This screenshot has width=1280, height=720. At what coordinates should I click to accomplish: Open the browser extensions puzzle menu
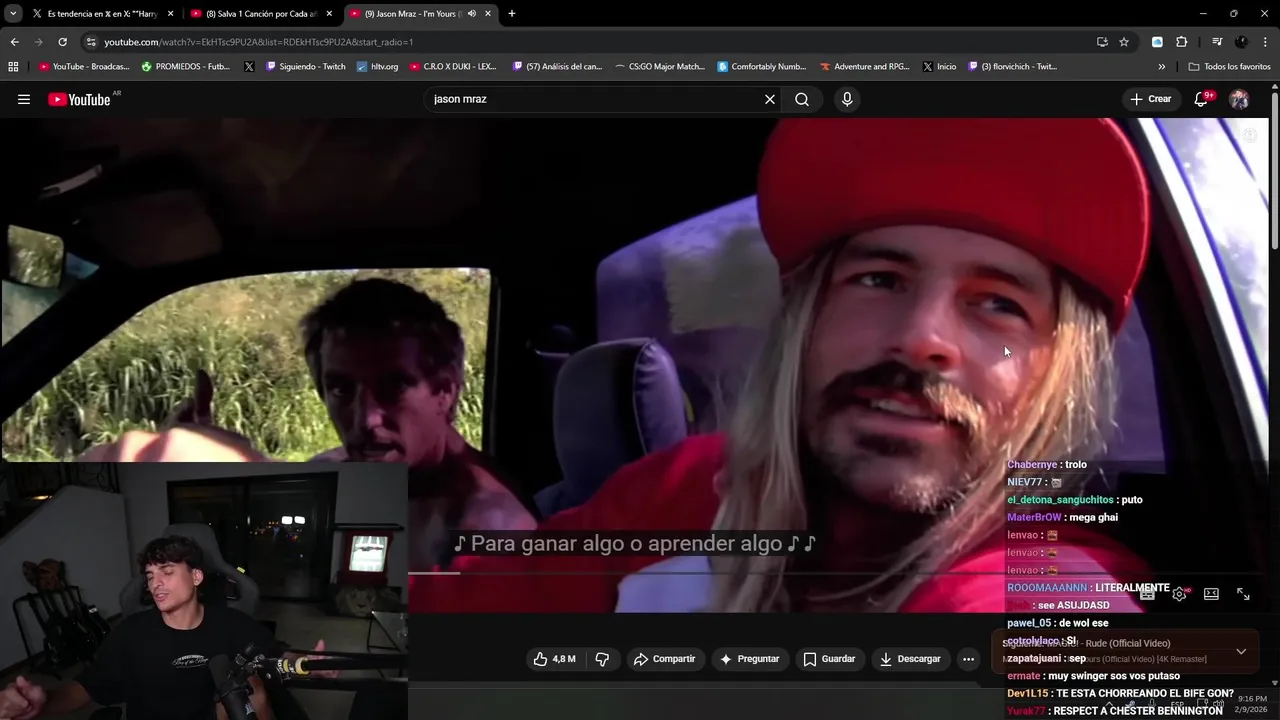(x=1182, y=42)
